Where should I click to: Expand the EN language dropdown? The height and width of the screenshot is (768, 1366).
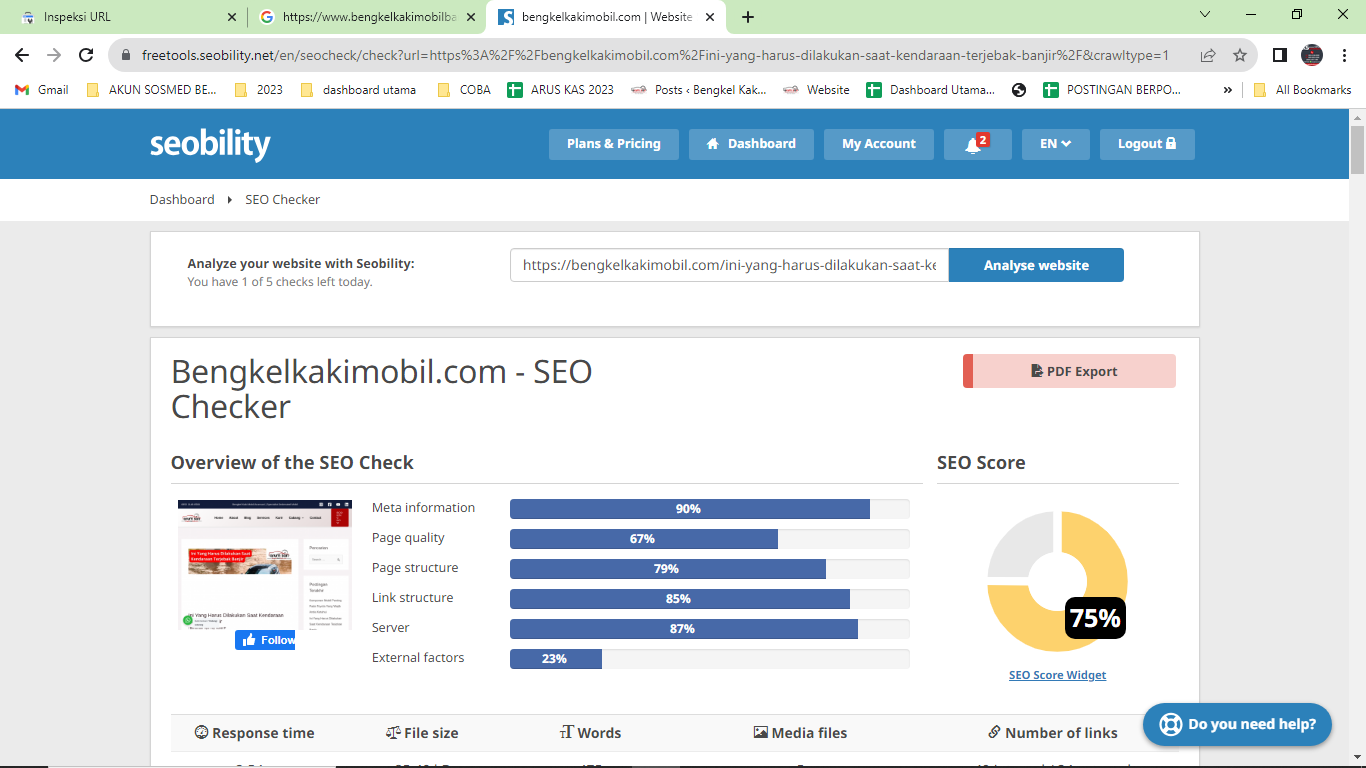1056,144
